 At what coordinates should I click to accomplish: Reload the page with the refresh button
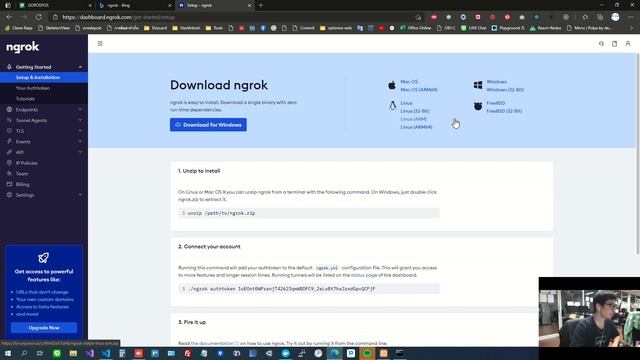38,17
